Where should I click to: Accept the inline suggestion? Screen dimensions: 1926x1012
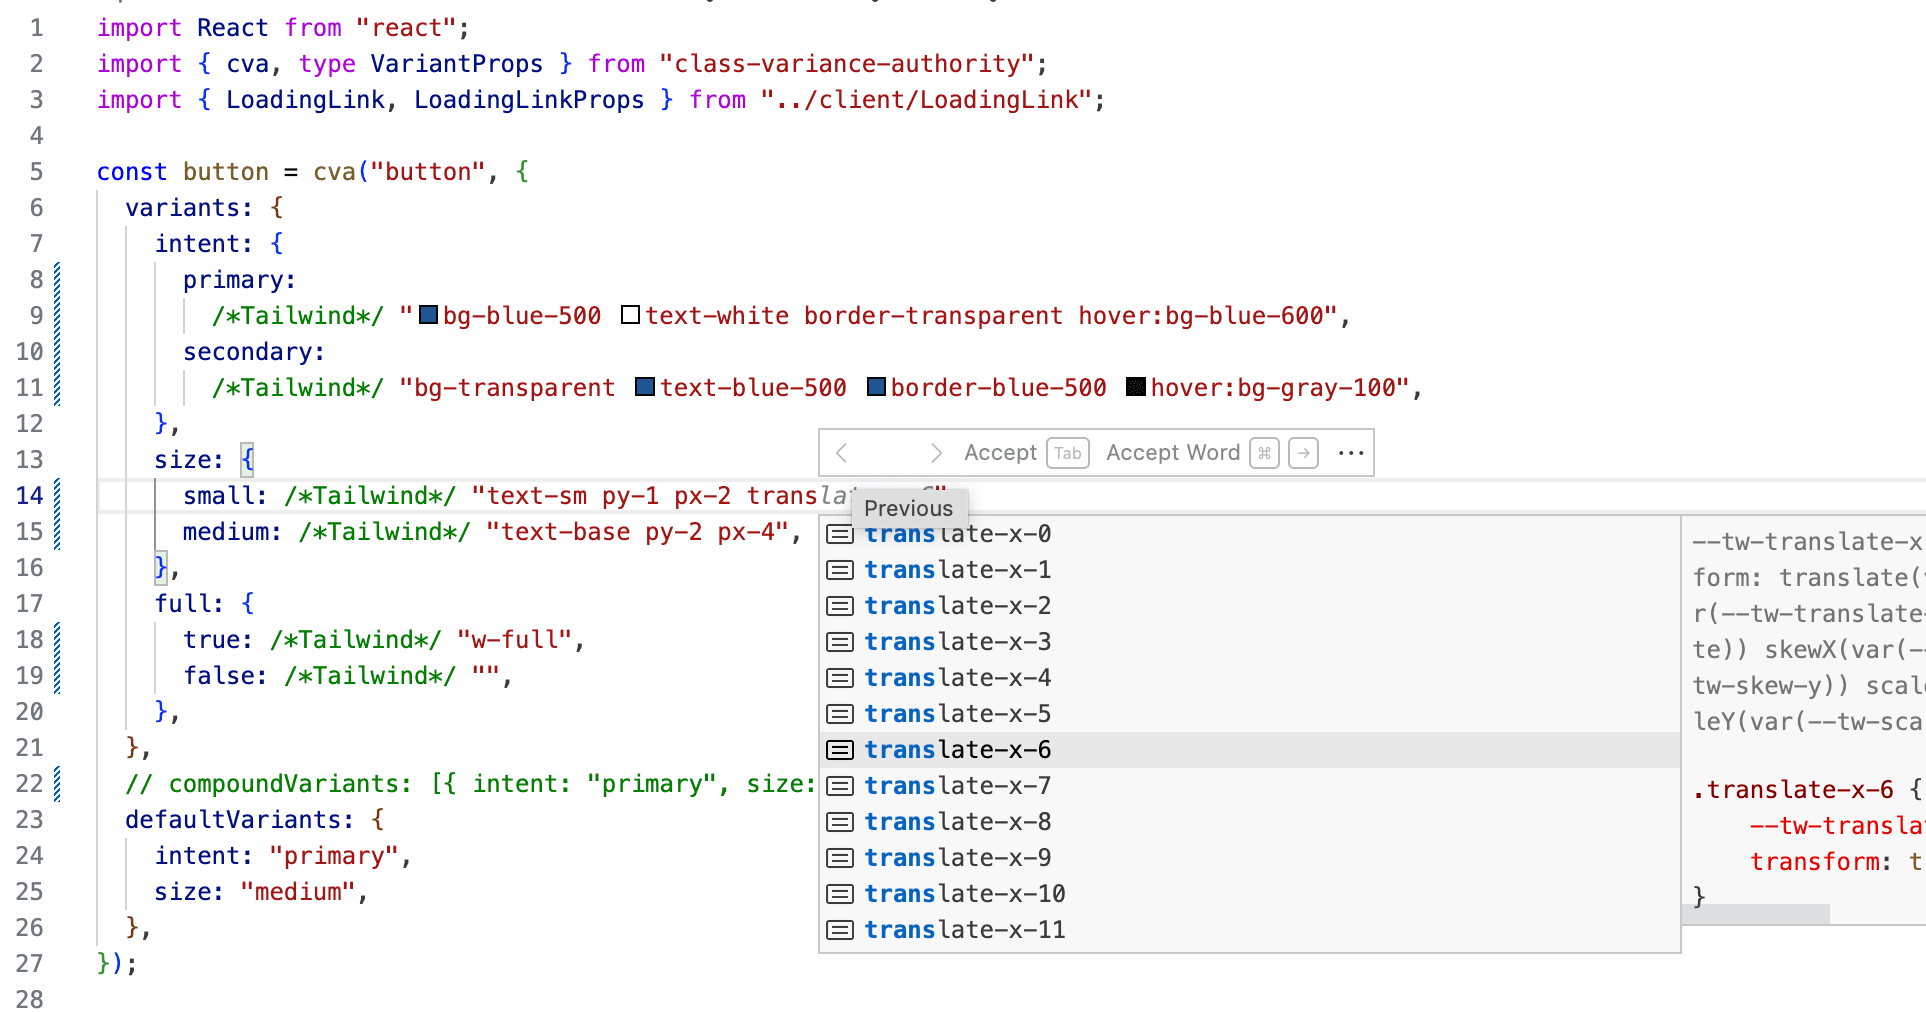[x=1000, y=453]
